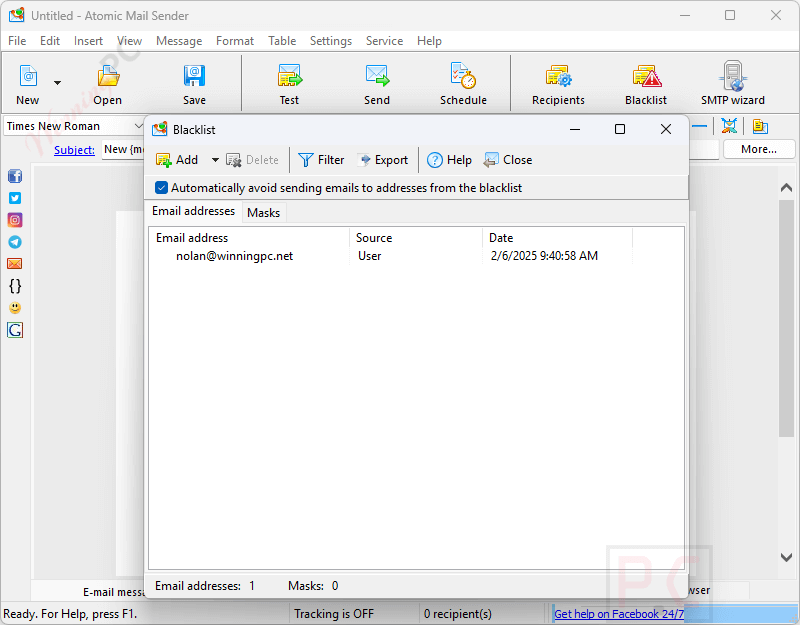Screen dimensions: 800x625
Task: Launch the SMTP wizard
Action: coord(733,84)
